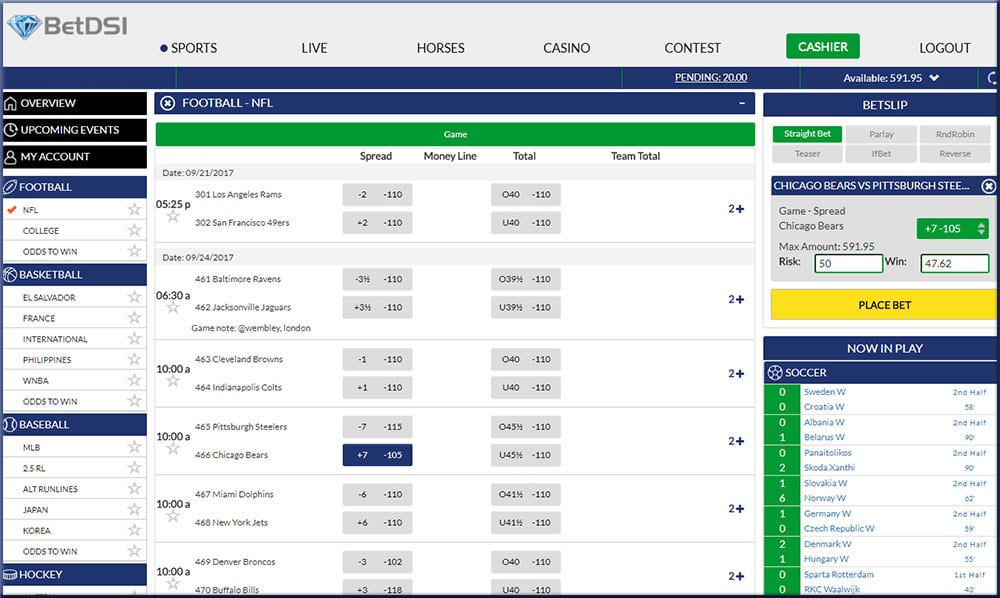Open the HORSES section
This screenshot has height=598, width=1000.
[441, 48]
